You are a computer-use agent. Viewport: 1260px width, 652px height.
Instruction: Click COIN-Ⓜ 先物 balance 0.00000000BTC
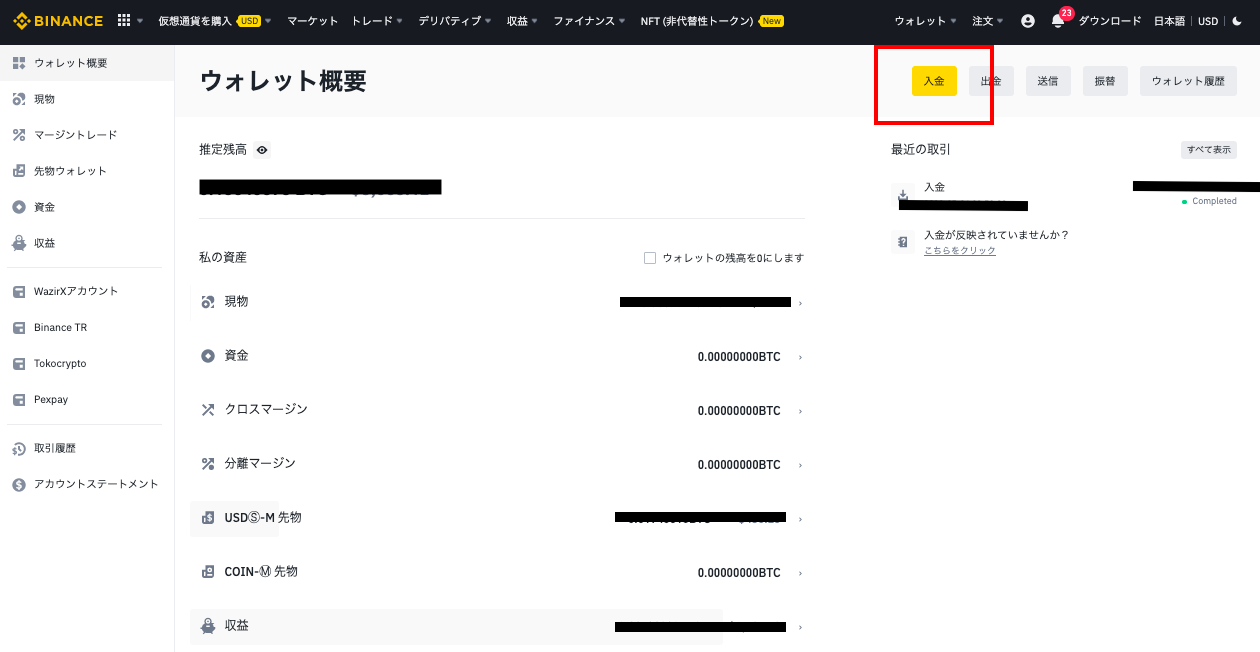tap(739, 573)
